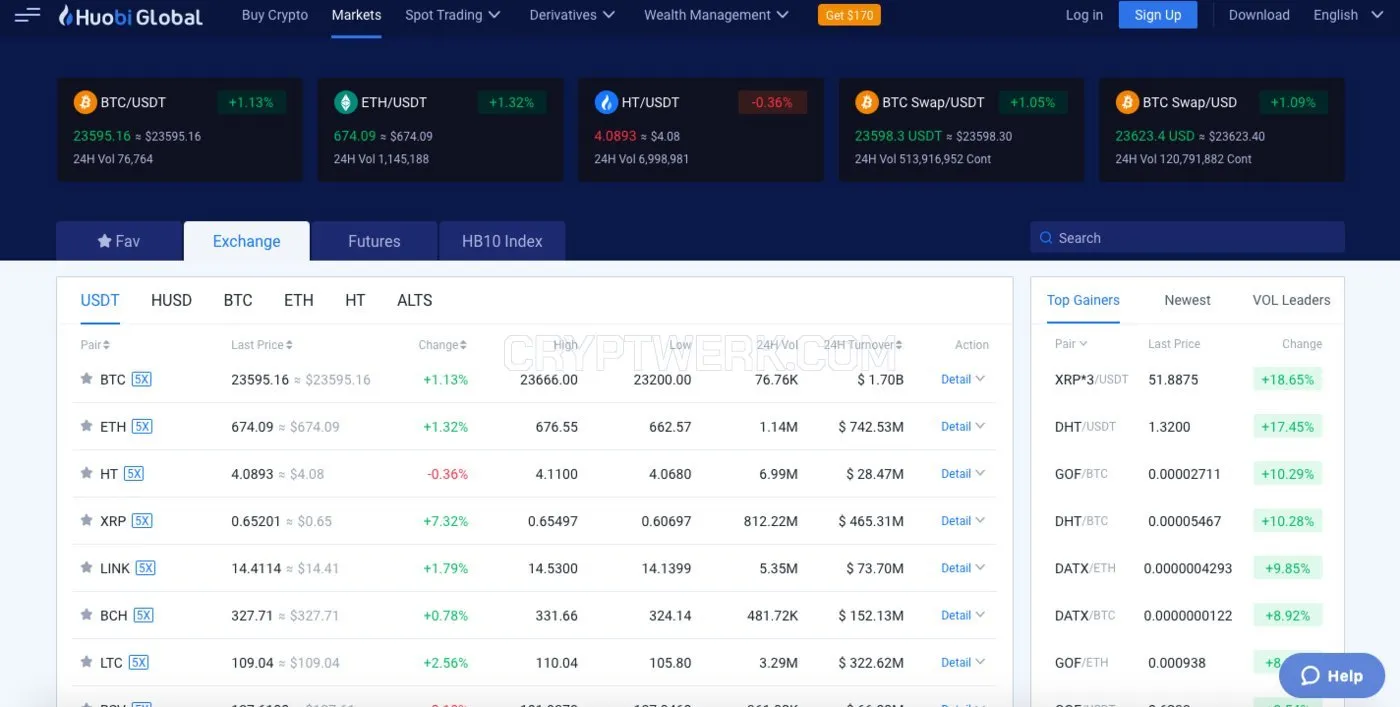1400x707 pixels.
Task: Switch to the HB10 Index tab
Action: point(502,241)
